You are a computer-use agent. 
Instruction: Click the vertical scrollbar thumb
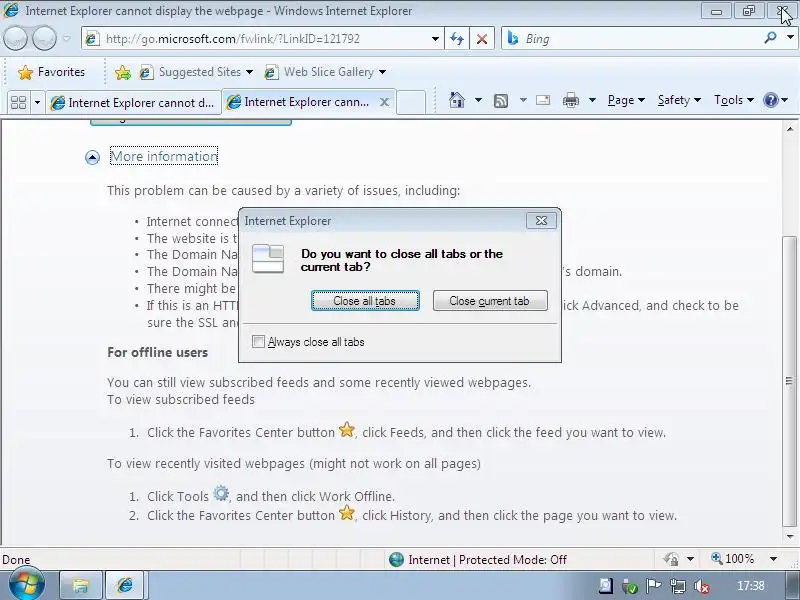(789, 382)
